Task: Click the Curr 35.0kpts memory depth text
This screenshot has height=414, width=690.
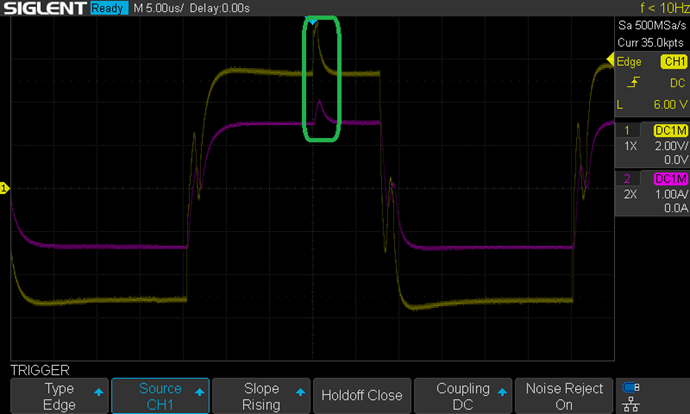Action: [x=650, y=43]
